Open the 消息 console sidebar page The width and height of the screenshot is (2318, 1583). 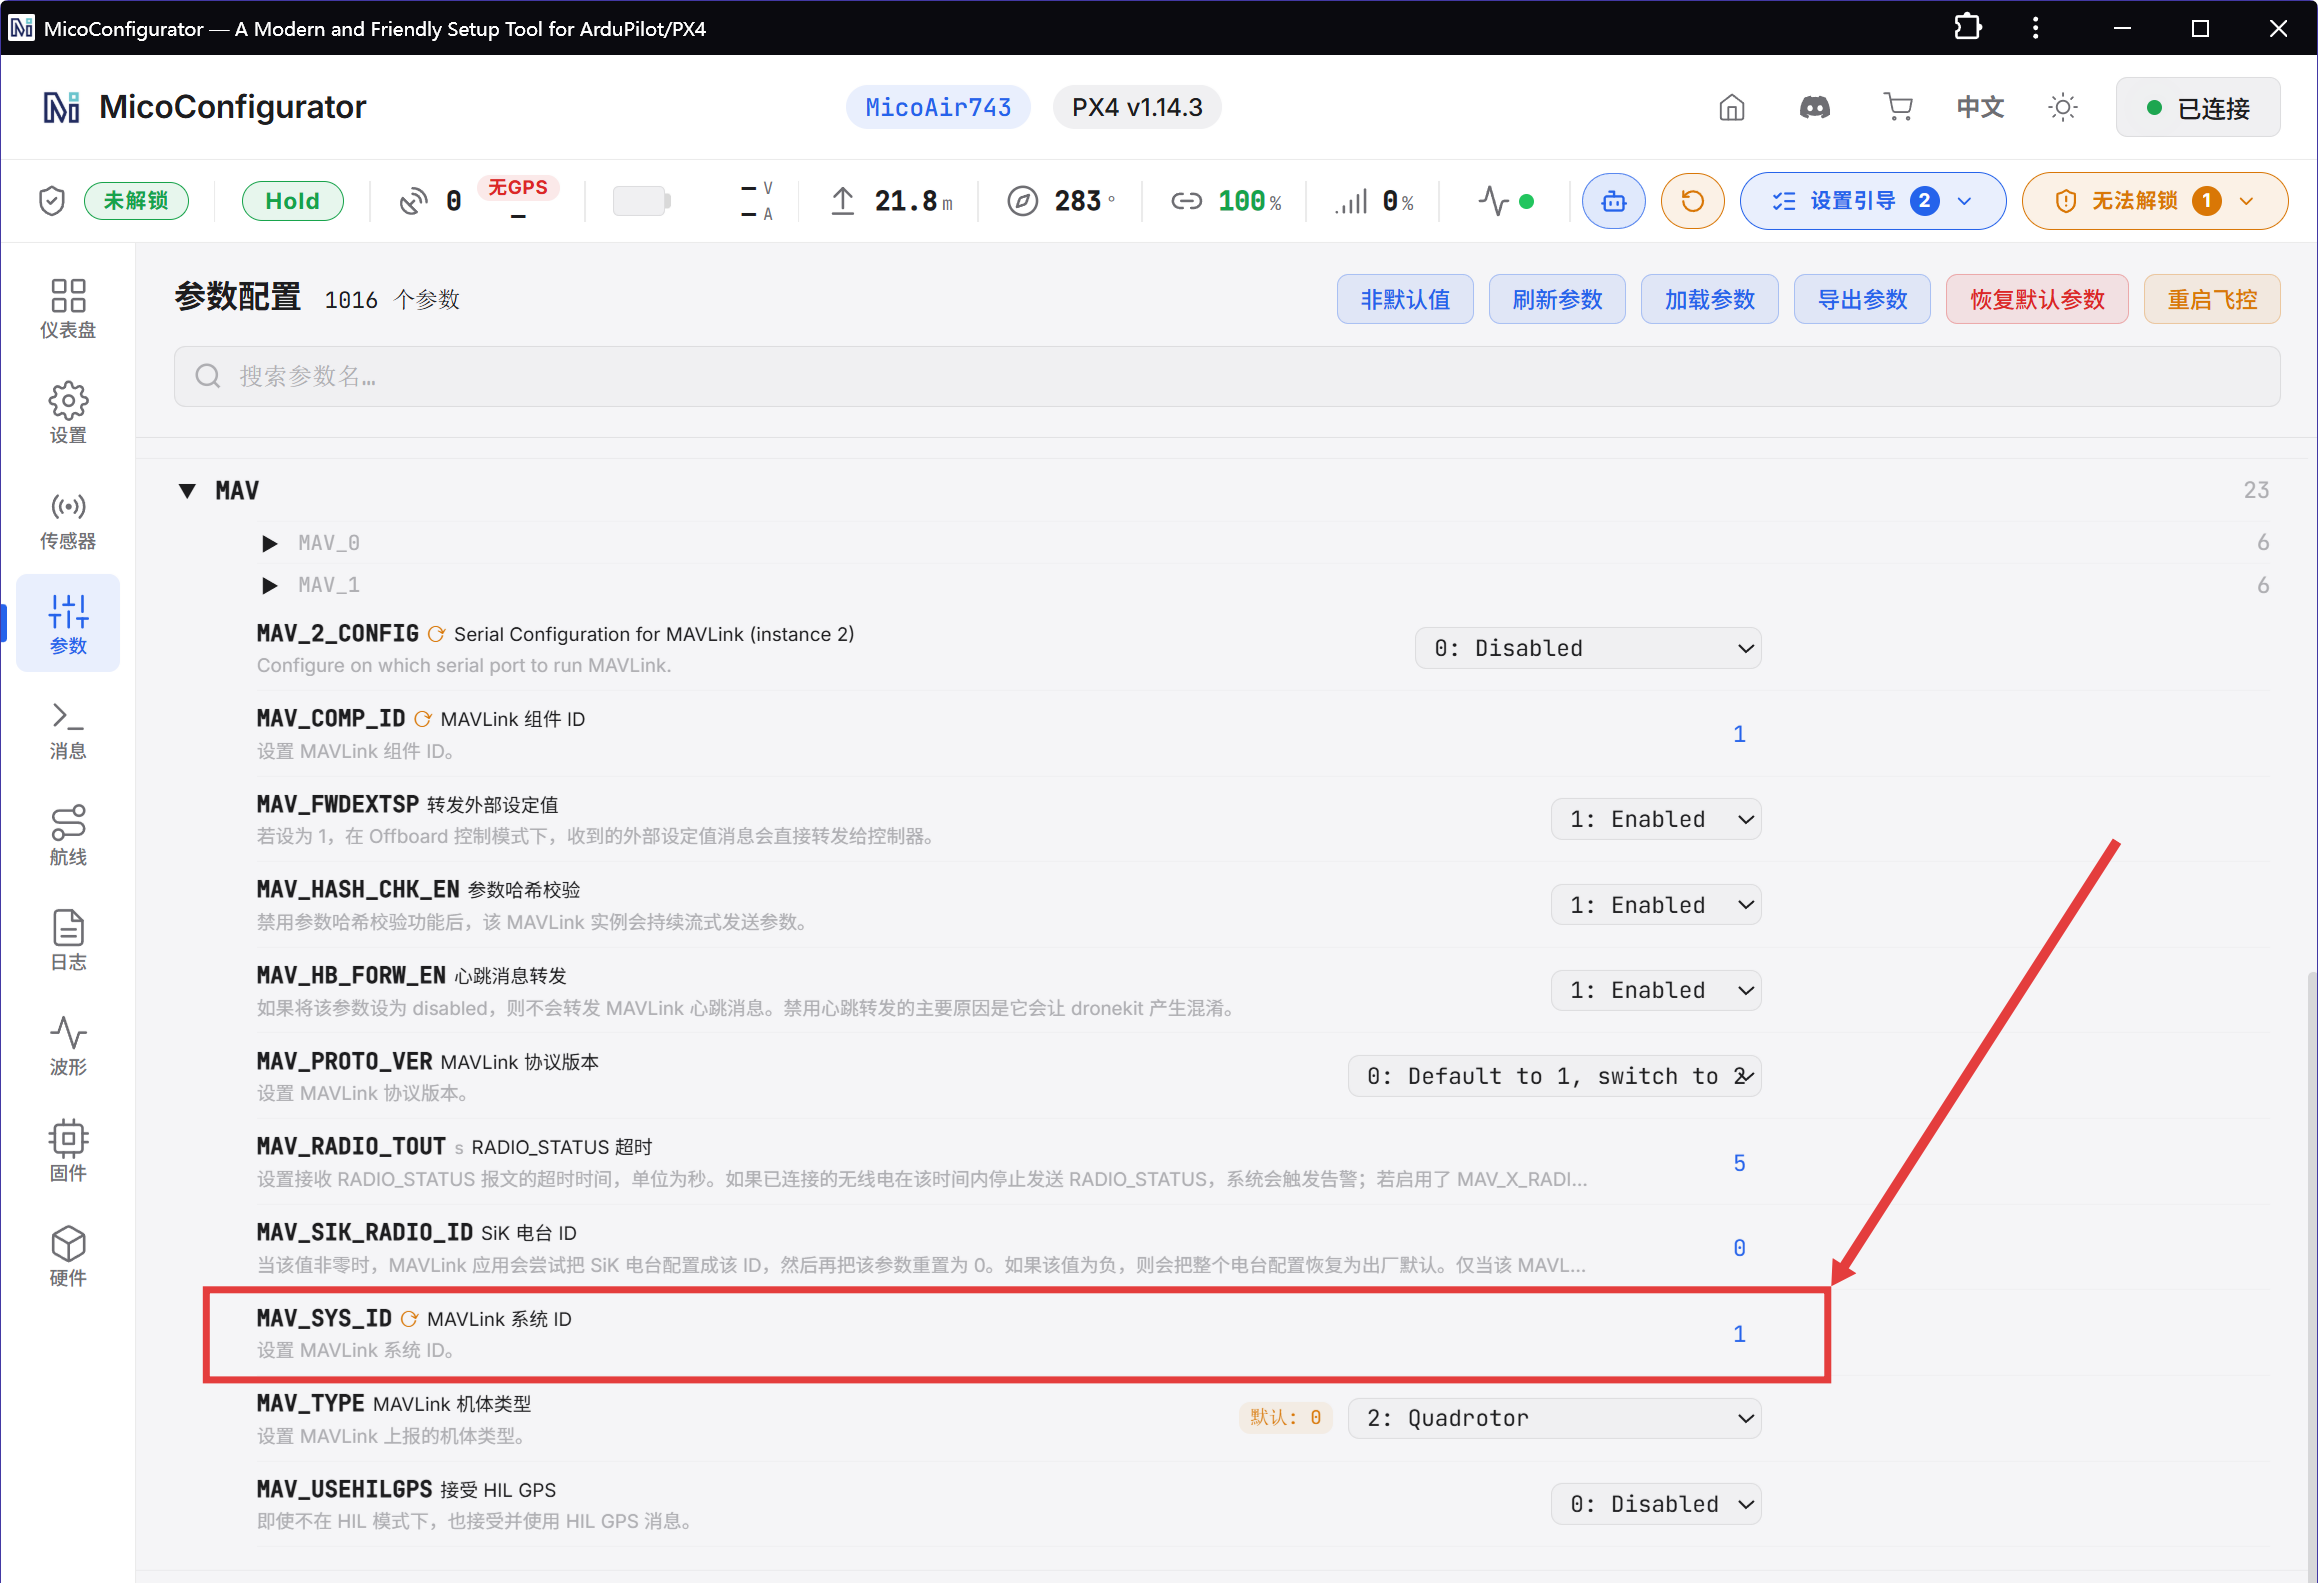point(68,731)
